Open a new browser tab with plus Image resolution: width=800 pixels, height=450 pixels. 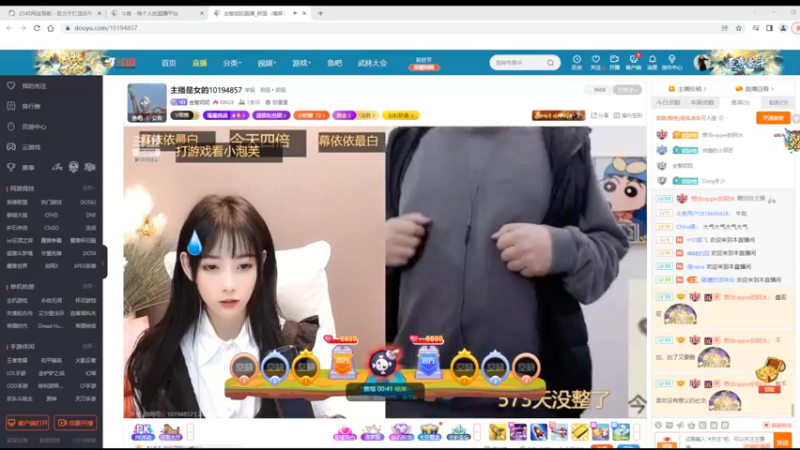click(x=320, y=13)
